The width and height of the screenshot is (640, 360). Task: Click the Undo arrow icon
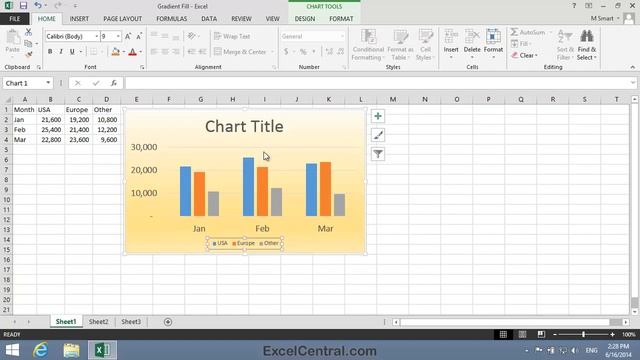pos(38,6)
